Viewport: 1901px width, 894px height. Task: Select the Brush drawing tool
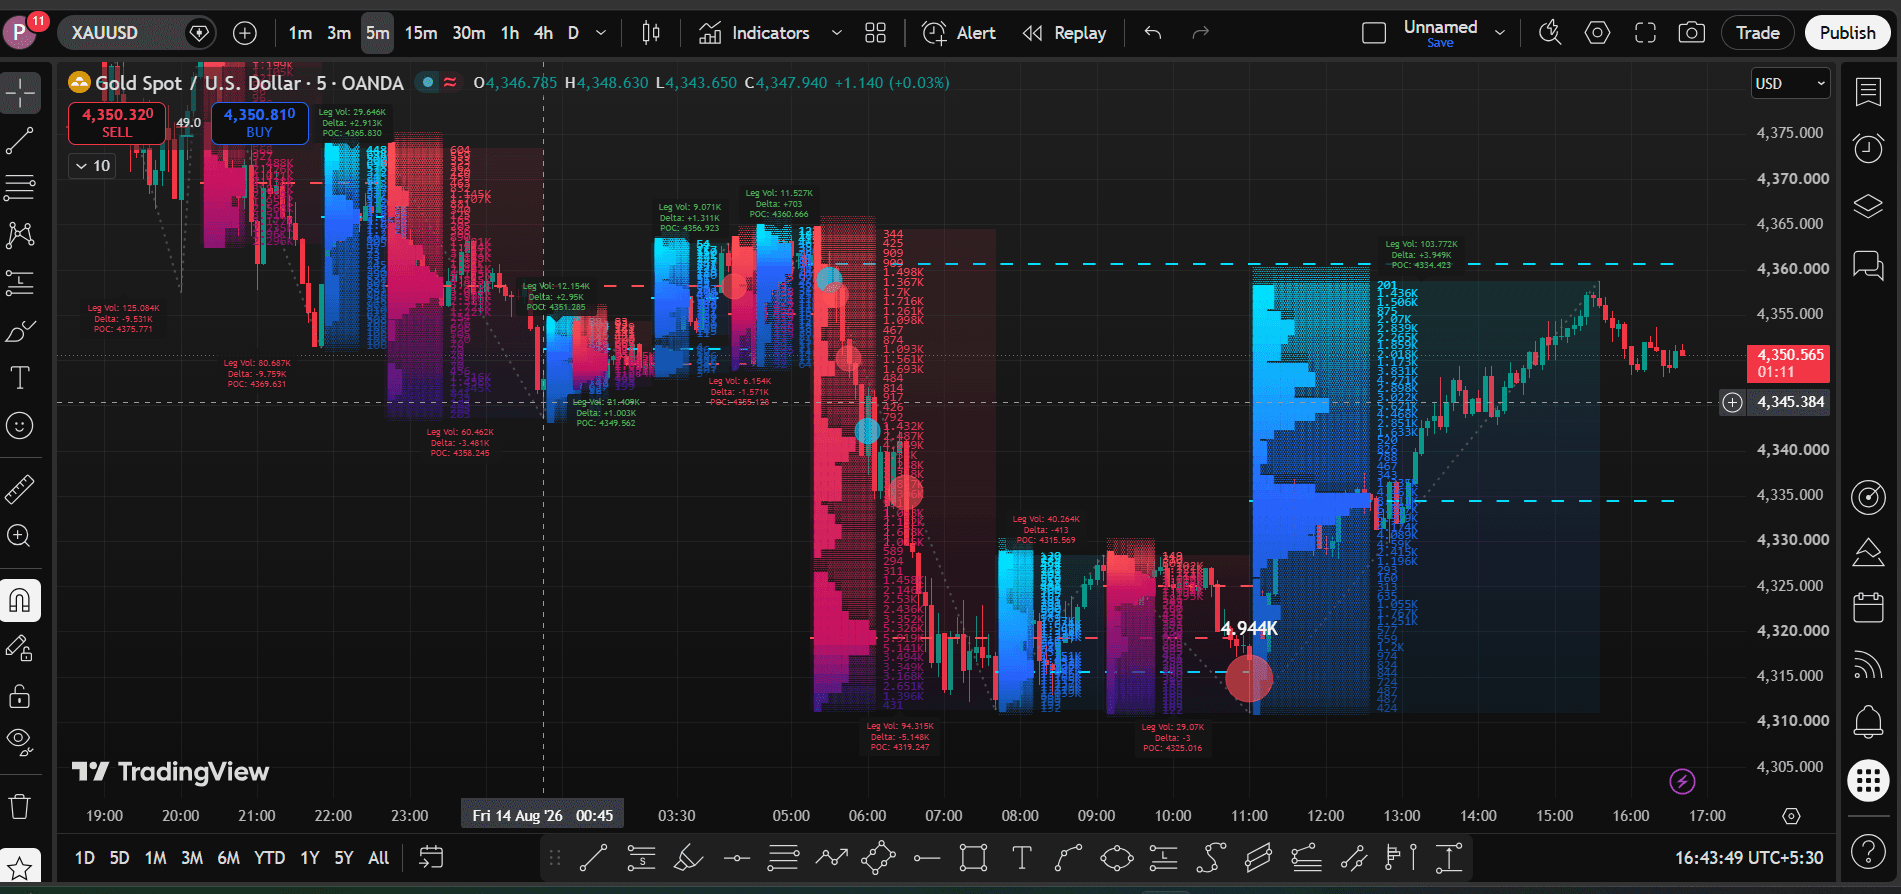pos(20,331)
